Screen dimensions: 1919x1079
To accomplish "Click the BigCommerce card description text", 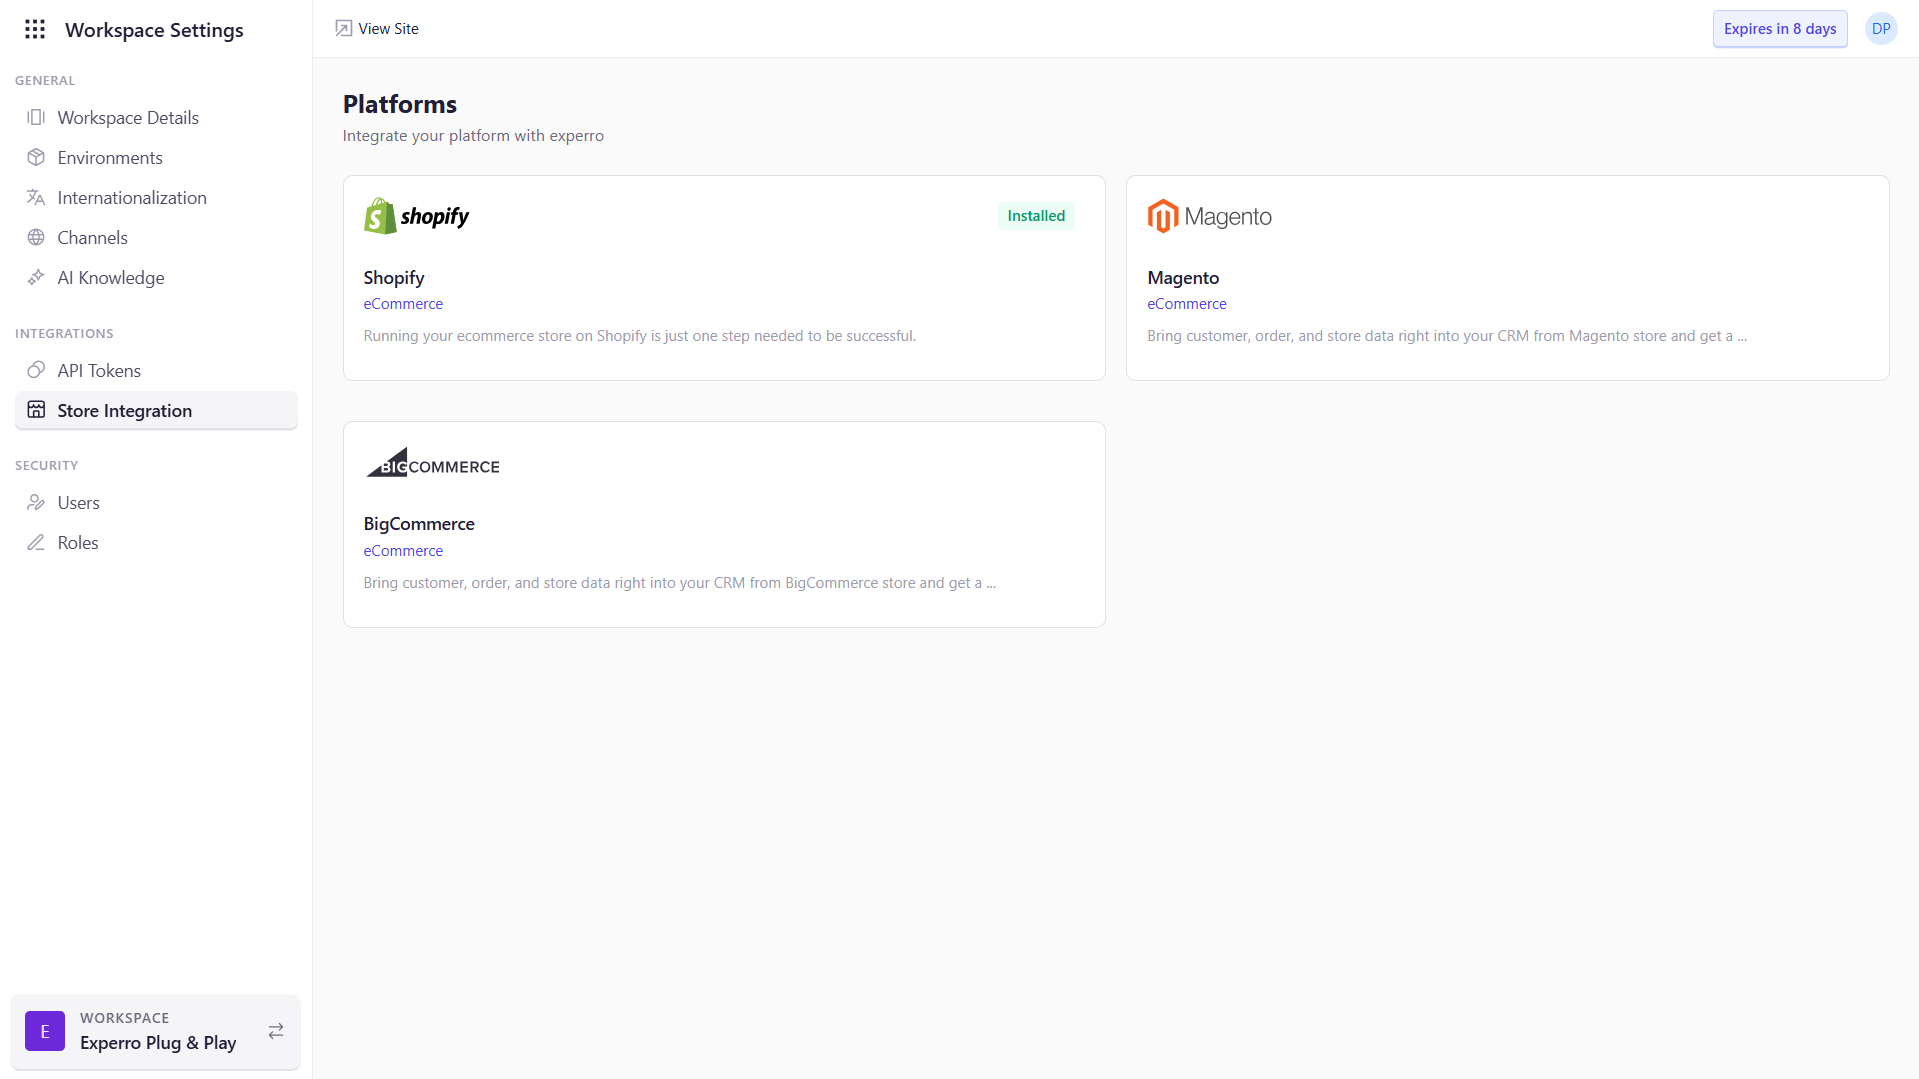I will click(x=680, y=583).
